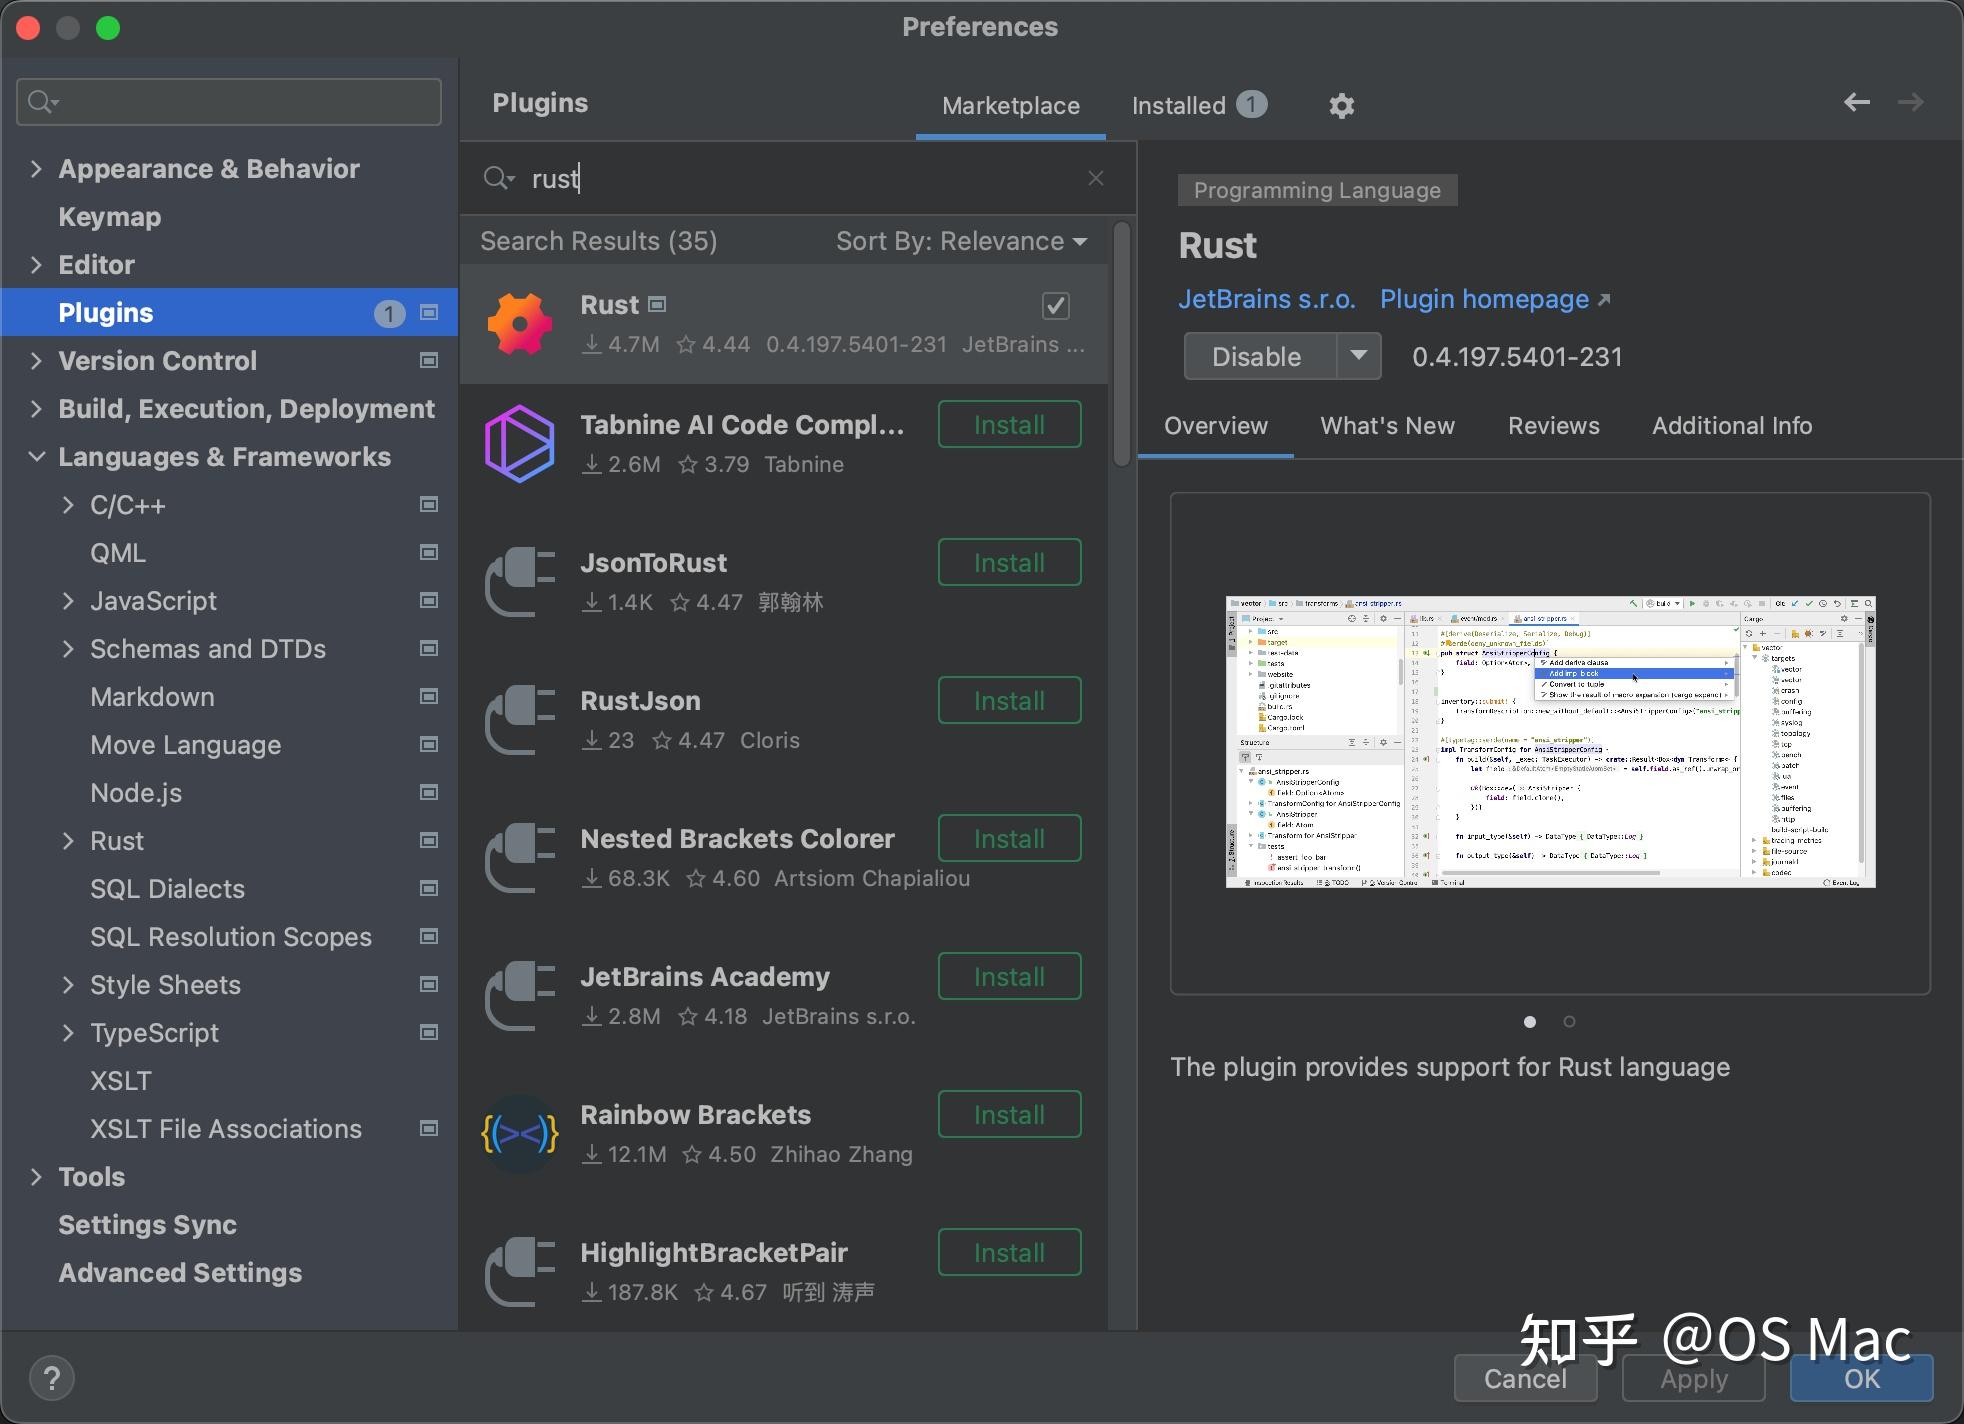Select the second screenshot carousel dot
1964x1424 pixels.
(1569, 1021)
